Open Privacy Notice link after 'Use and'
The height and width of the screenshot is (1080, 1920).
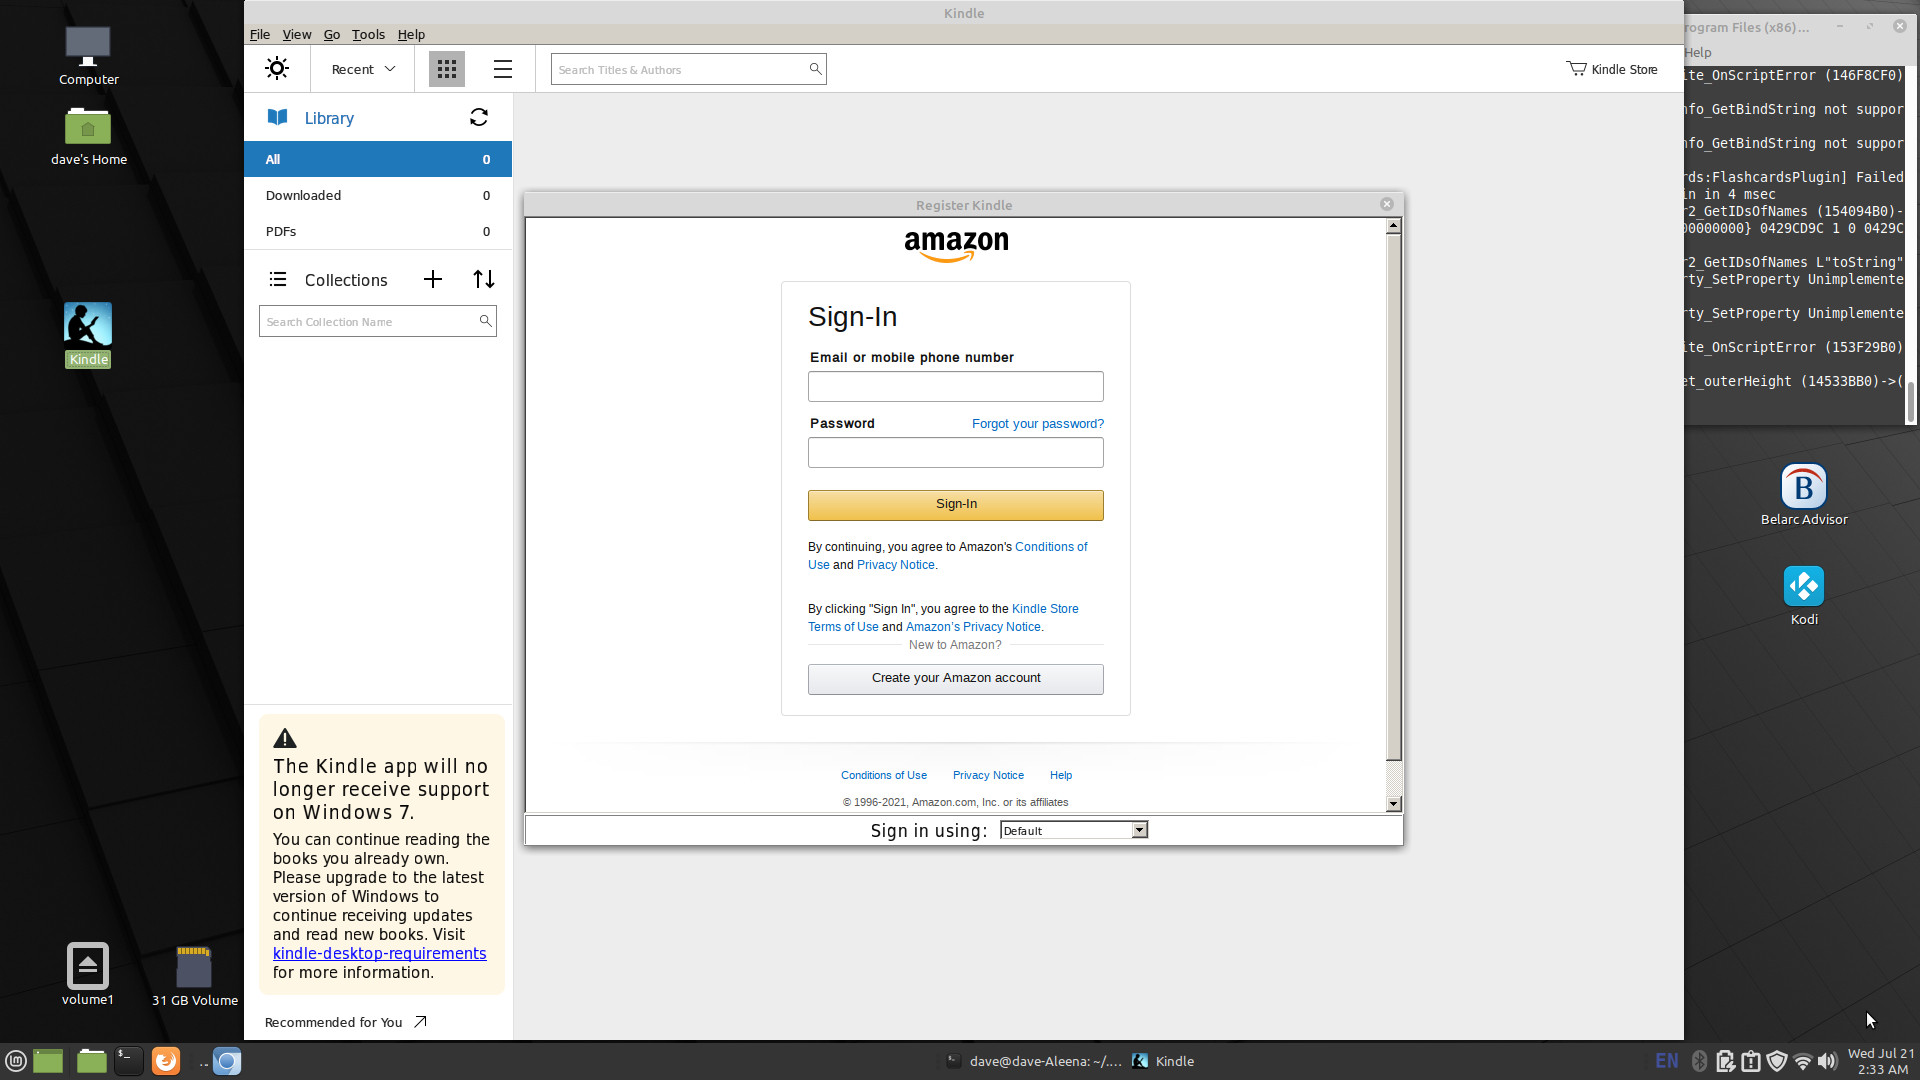(896, 565)
